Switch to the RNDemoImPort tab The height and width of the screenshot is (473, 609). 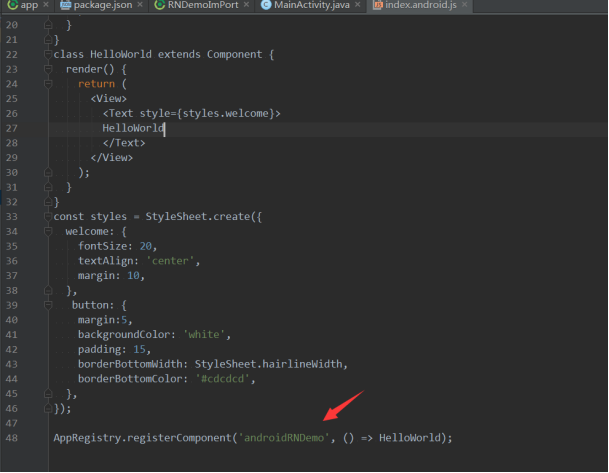coord(203,5)
